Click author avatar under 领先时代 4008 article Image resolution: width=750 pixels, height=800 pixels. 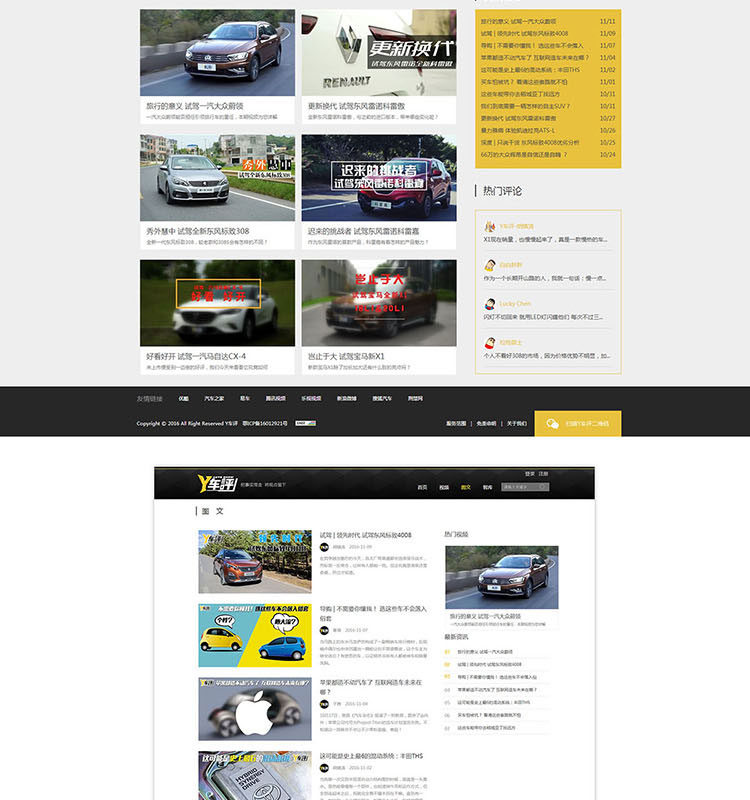[325, 547]
